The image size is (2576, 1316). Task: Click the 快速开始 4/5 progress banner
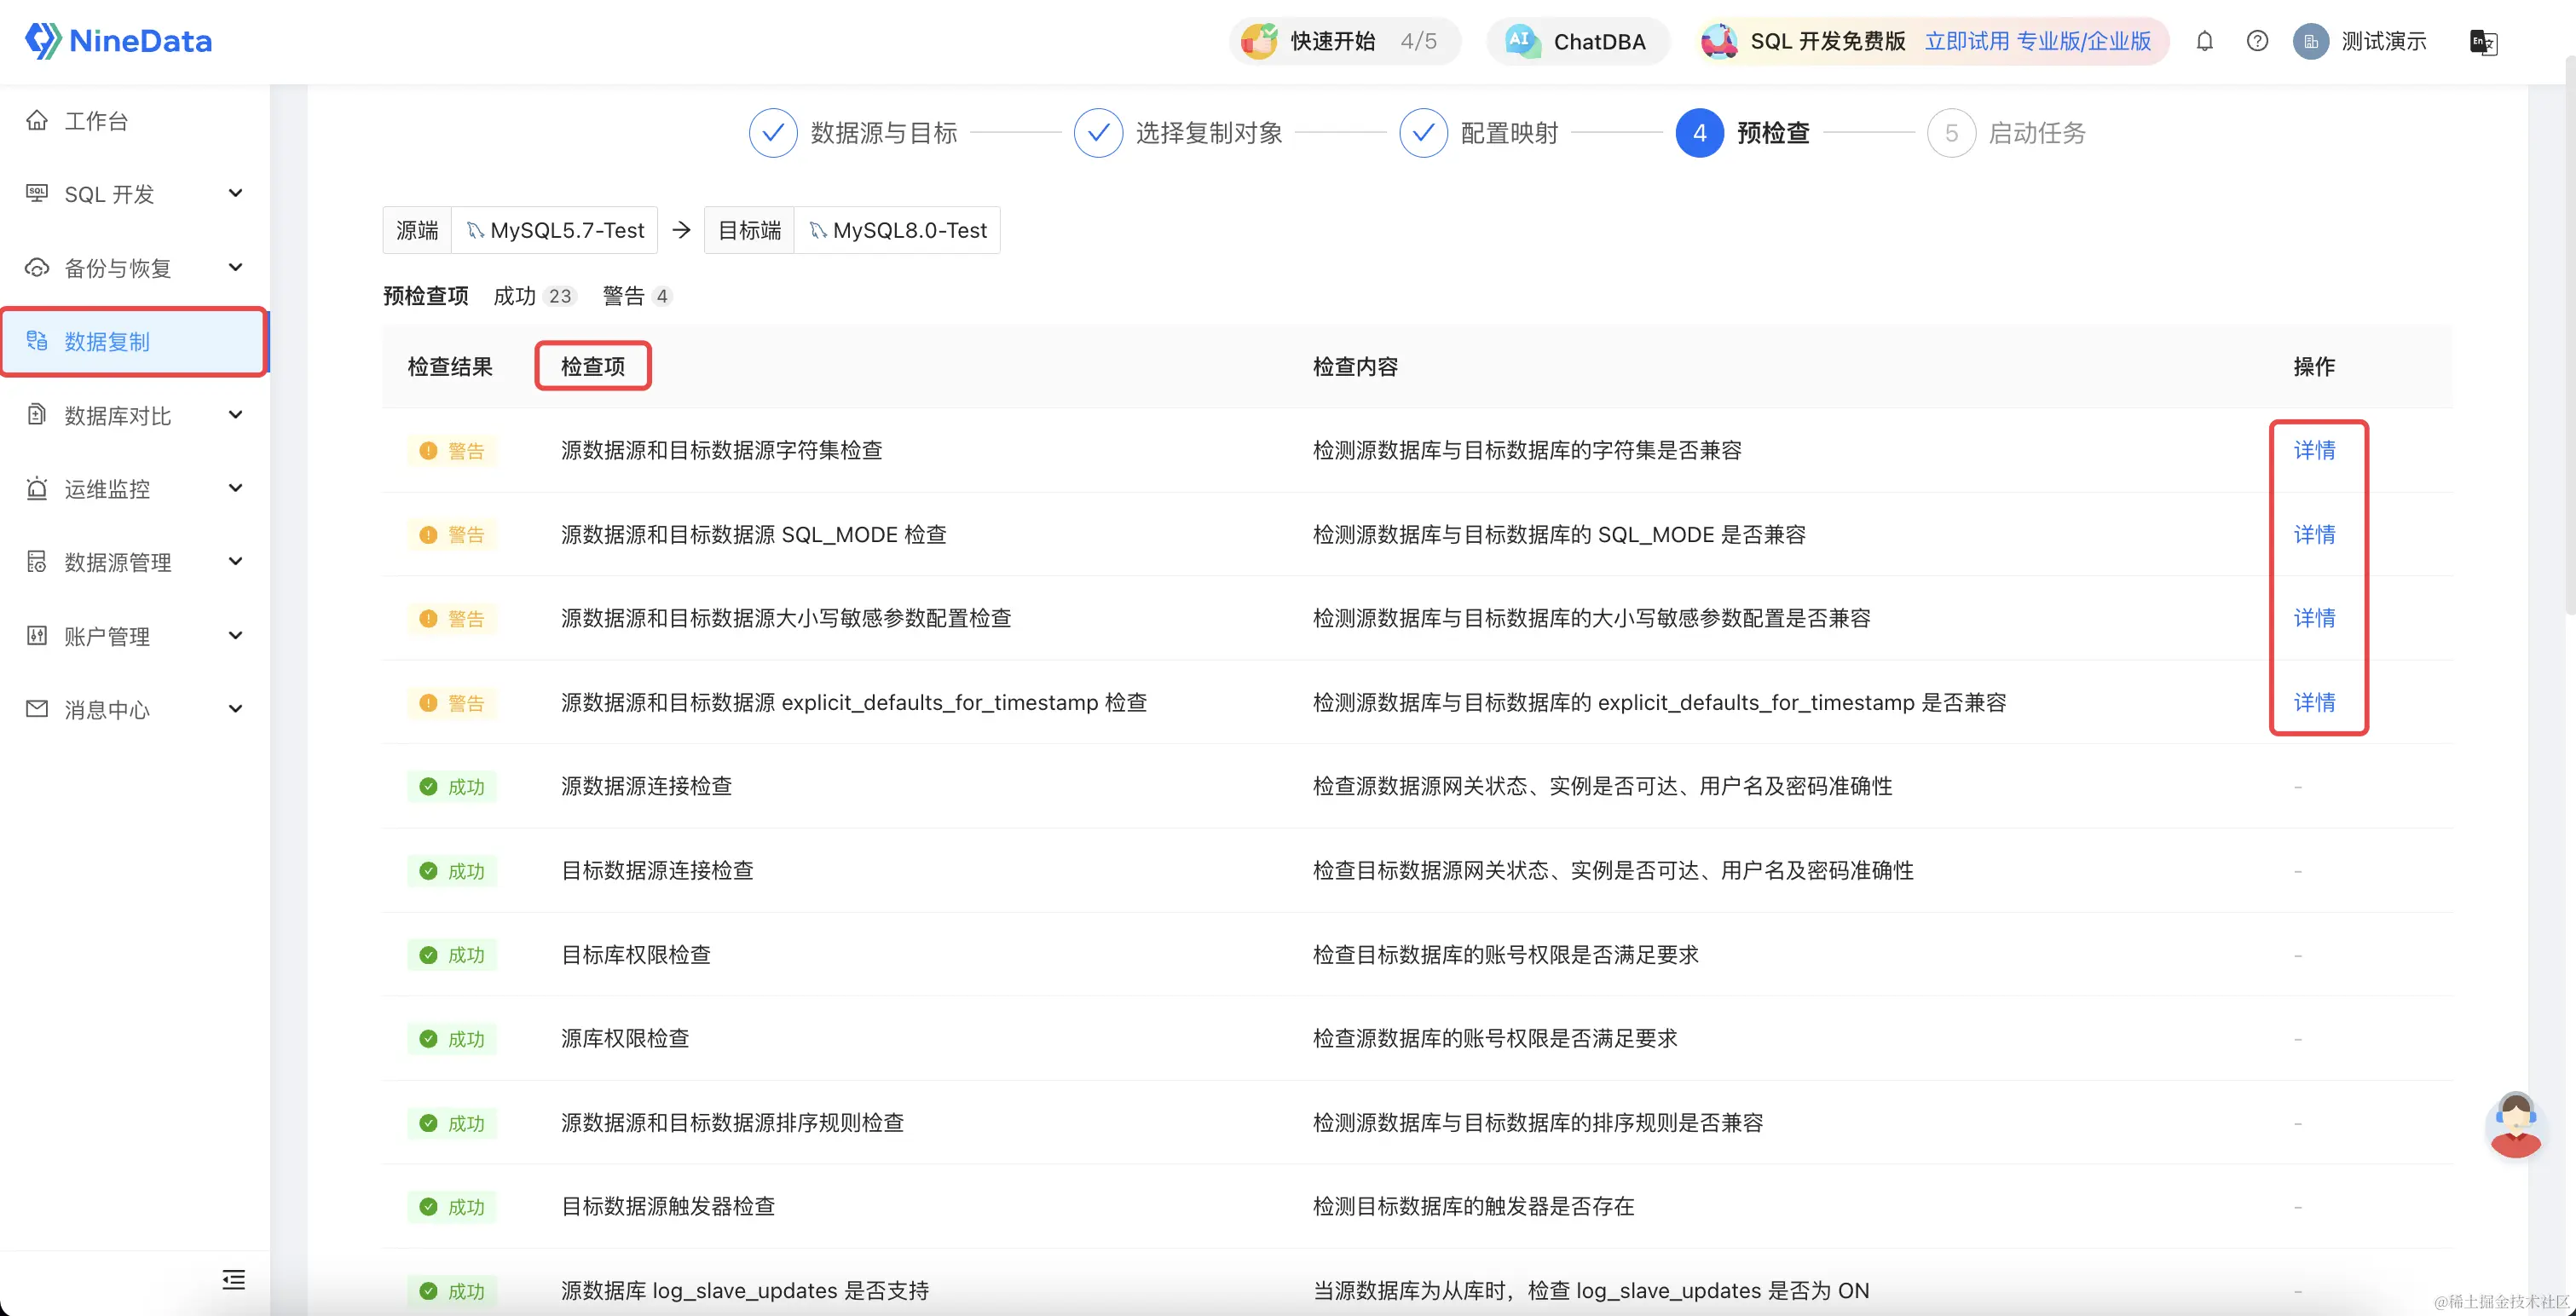[x=1344, y=41]
